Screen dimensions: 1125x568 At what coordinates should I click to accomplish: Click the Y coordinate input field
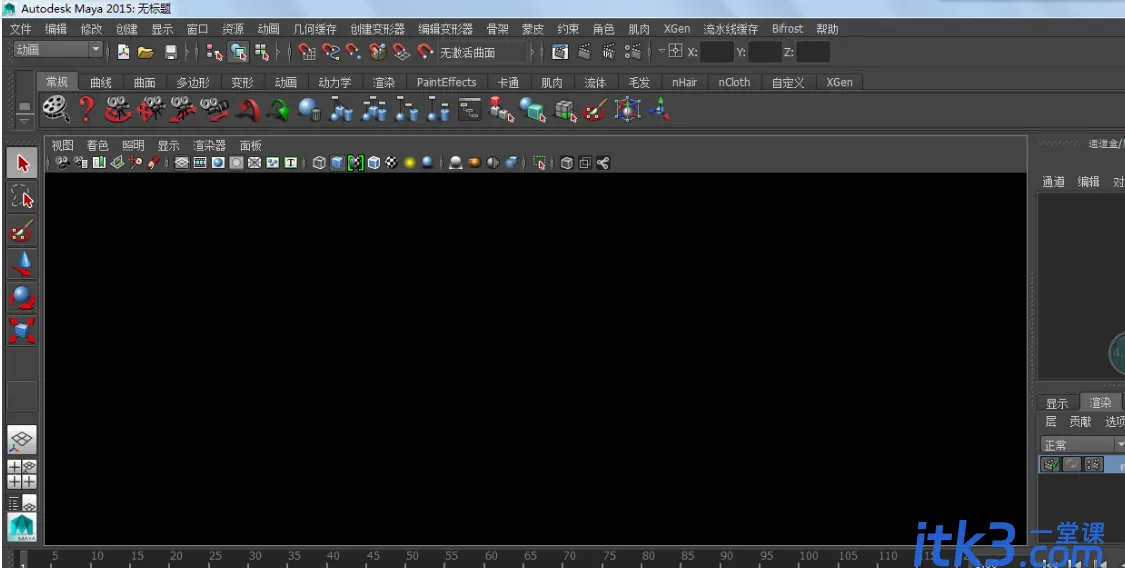[x=765, y=52]
